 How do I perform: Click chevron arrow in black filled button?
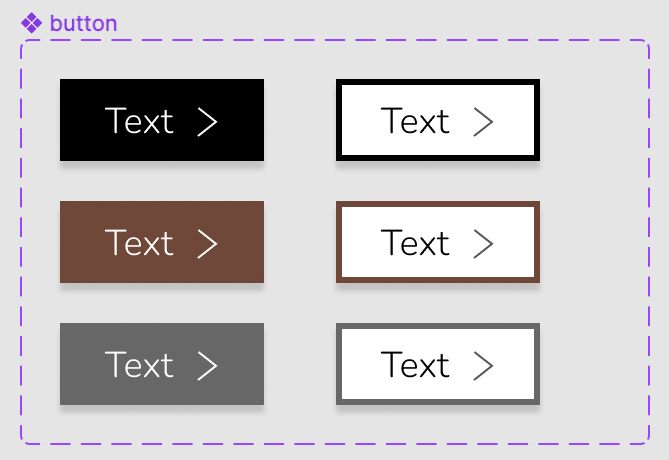pyautogui.click(x=207, y=121)
